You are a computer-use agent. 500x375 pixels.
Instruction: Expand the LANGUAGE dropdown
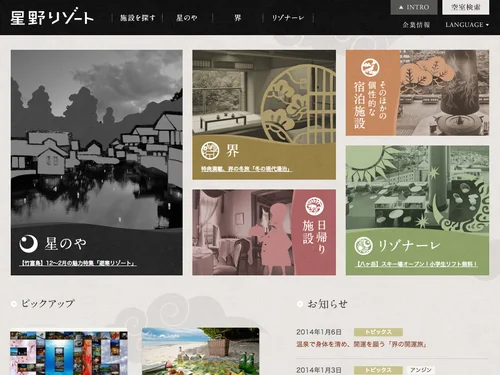[467, 25]
